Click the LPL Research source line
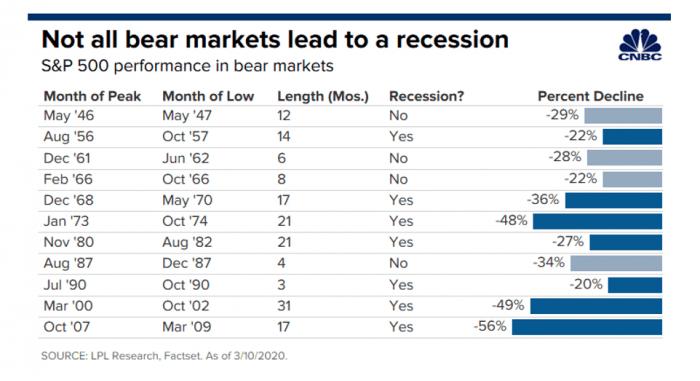The height and width of the screenshot is (381, 700). click(x=164, y=356)
